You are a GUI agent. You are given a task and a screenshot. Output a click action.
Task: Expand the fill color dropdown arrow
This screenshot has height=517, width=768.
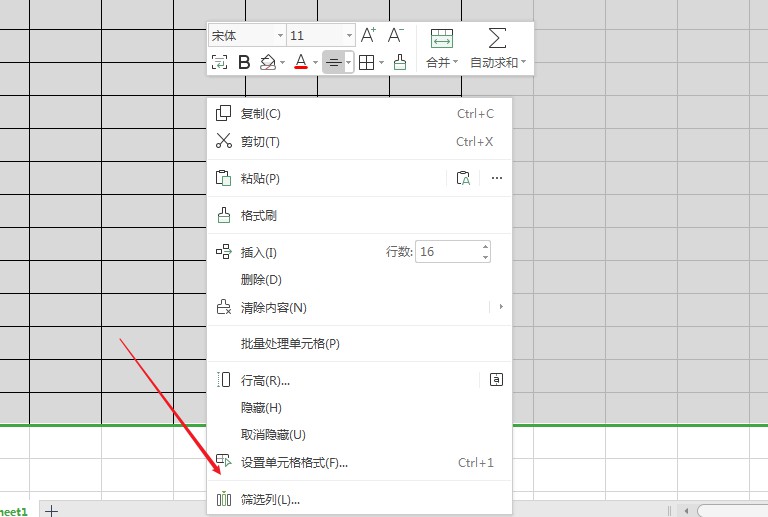283,63
